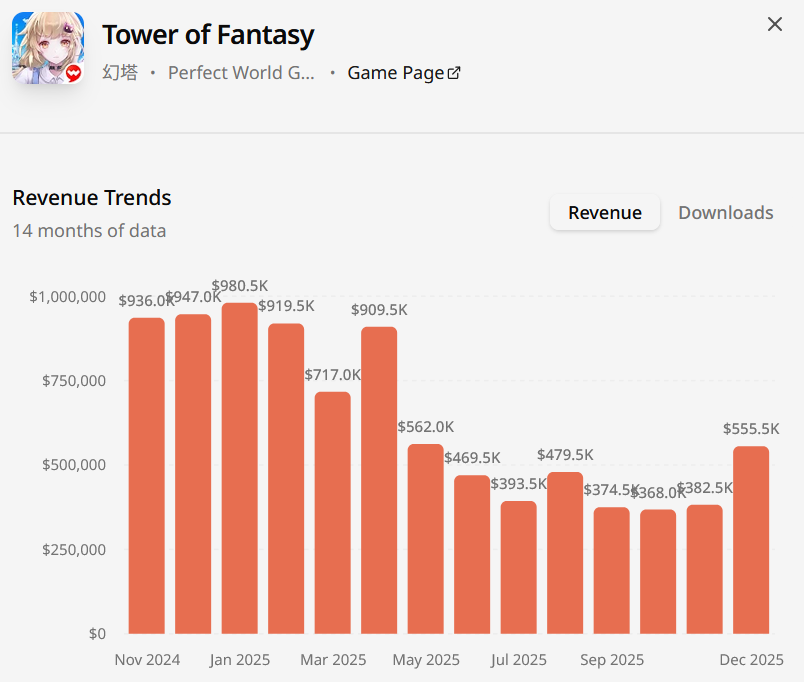Click the Perfect World Games publisher name
This screenshot has width=804, height=682.
point(241,73)
